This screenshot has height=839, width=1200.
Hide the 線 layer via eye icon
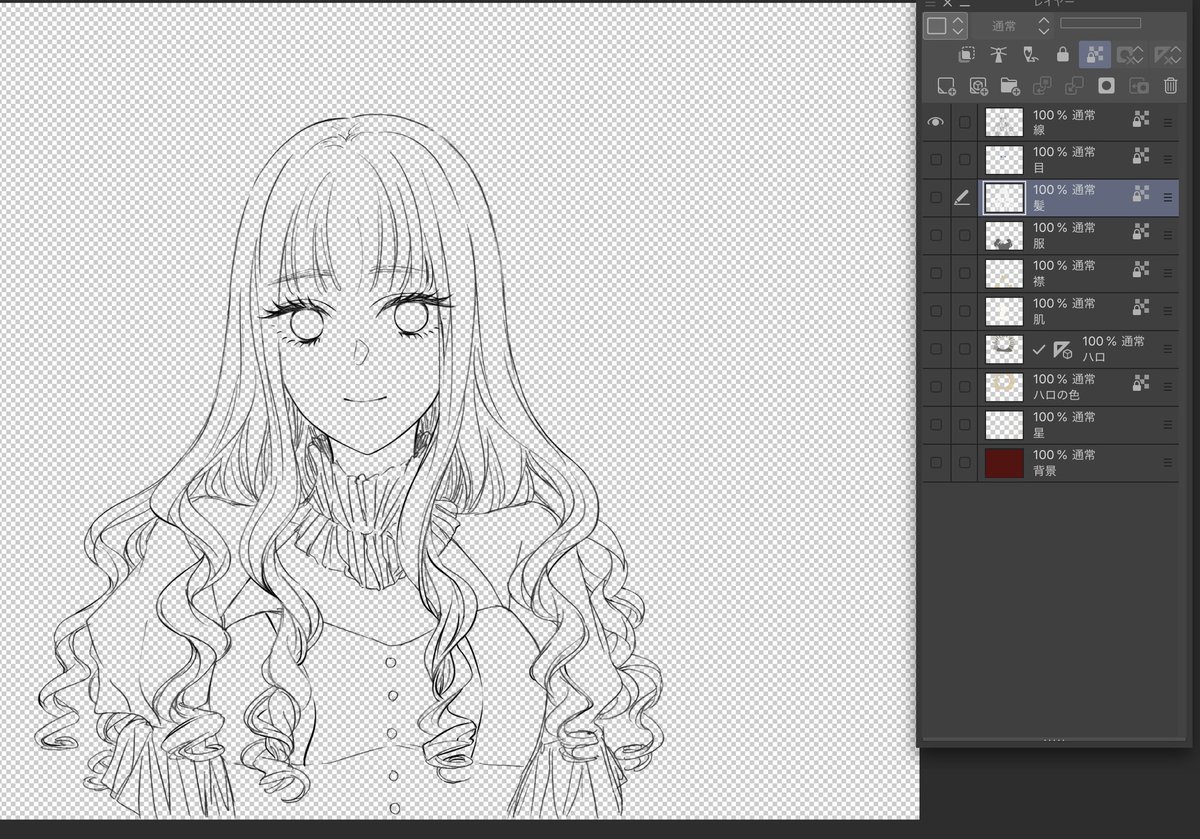point(935,122)
